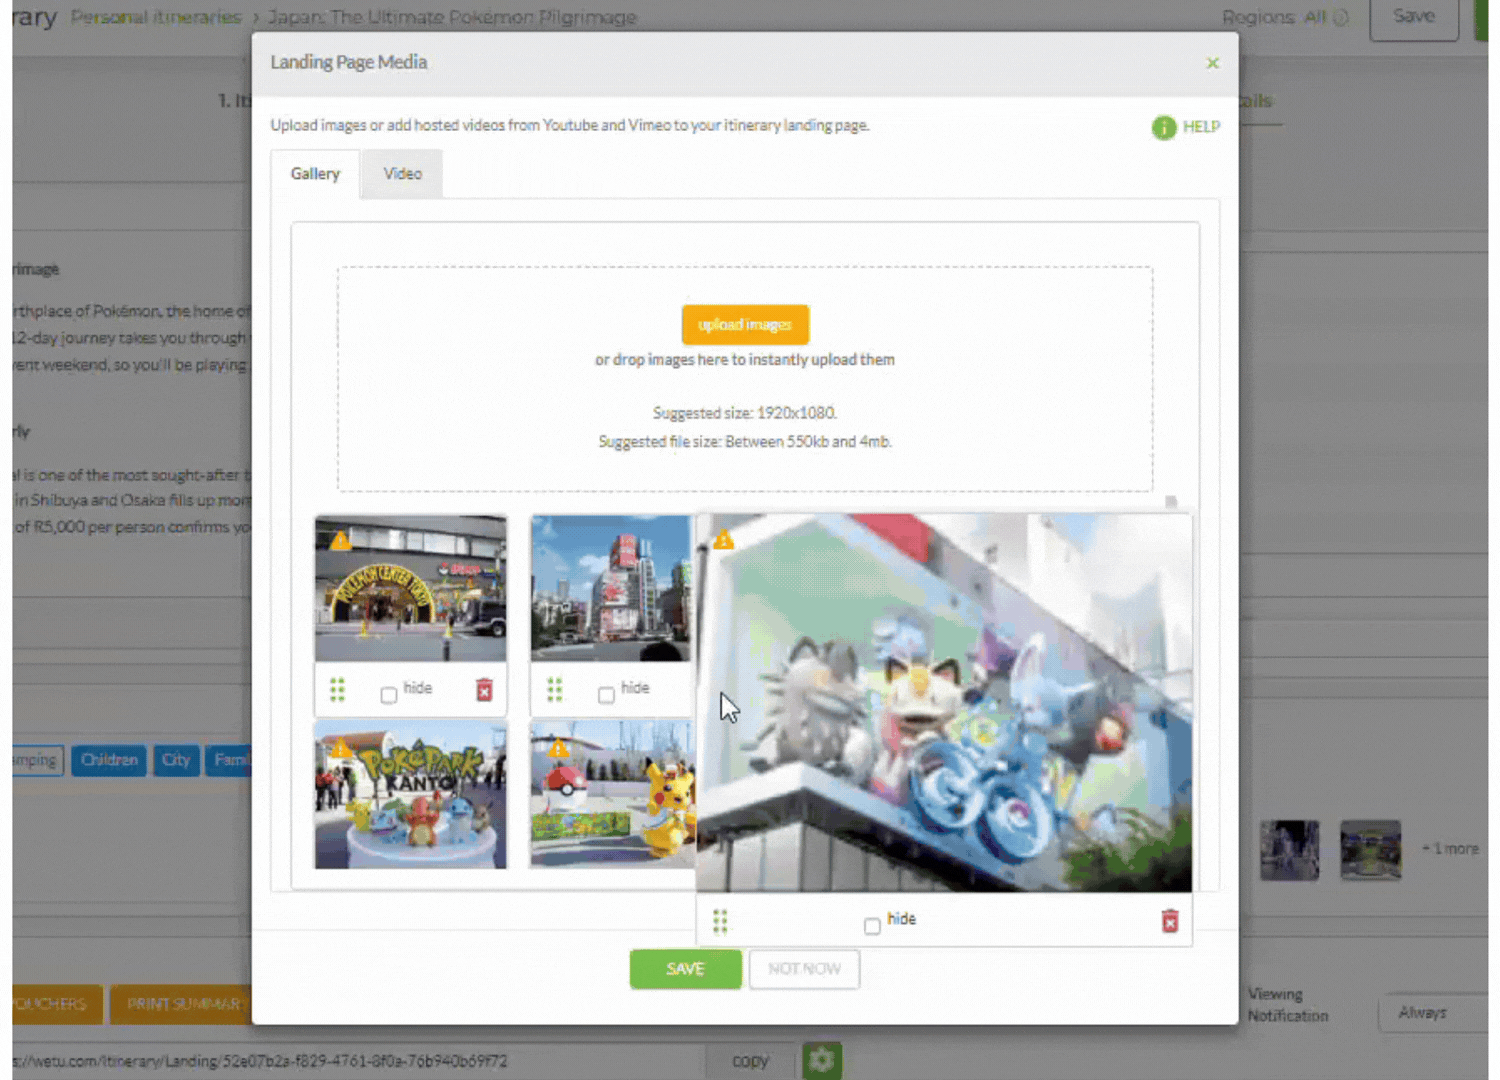The image size is (1500, 1080).
Task: Click the copy button beside landing URL
Action: click(x=750, y=1061)
